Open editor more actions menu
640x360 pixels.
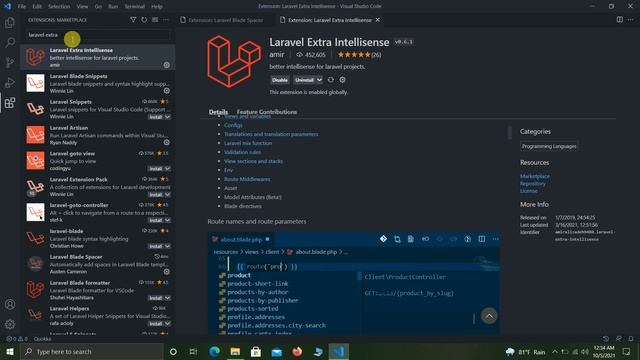[x=631, y=20]
